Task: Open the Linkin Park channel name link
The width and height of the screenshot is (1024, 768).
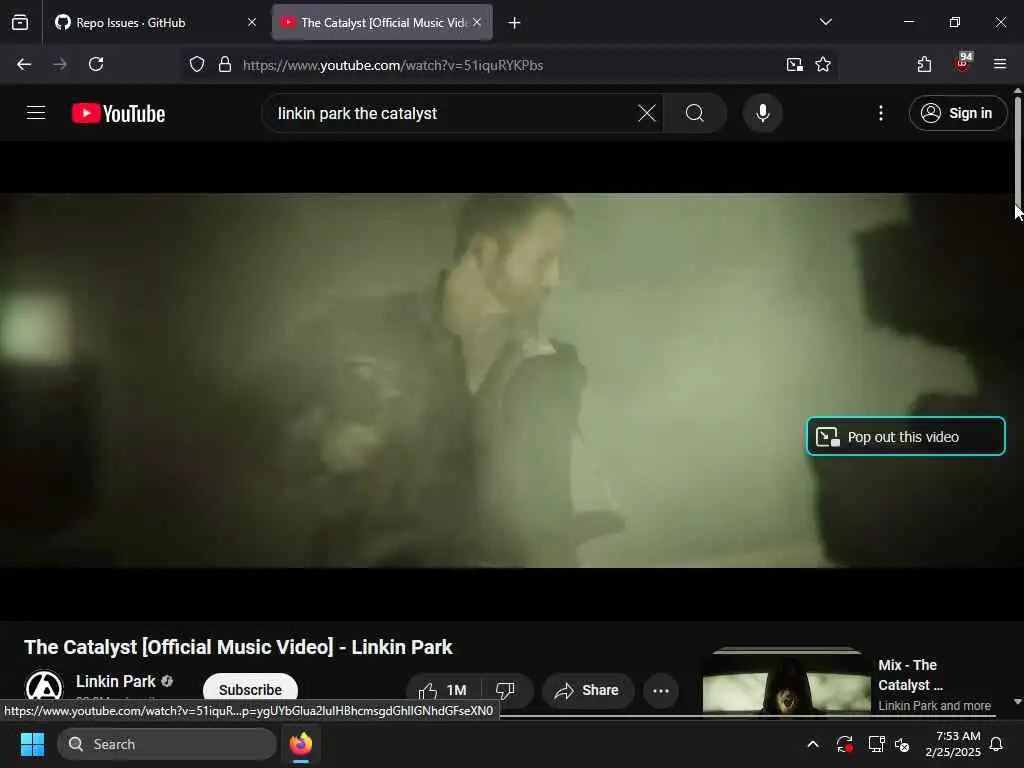Action: 116,682
